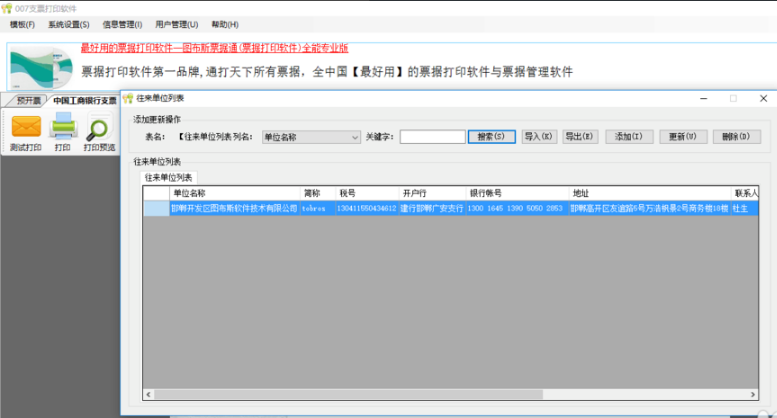Minimize the 往来单位列表 dialog
777x418 pixels.
click(703, 99)
